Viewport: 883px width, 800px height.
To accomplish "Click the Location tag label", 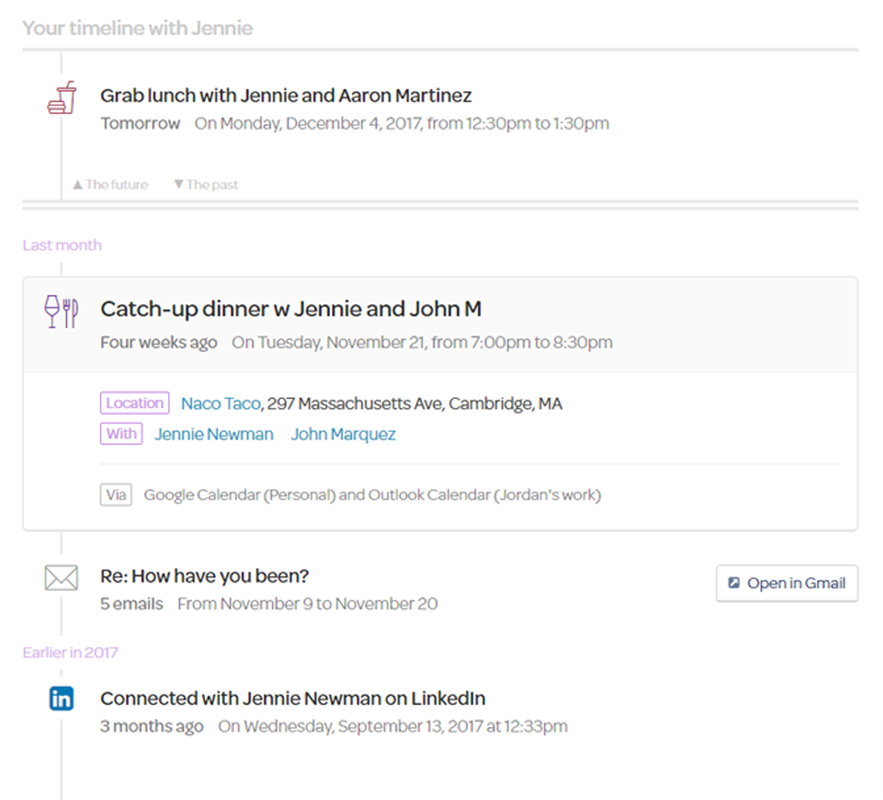I will 135,404.
